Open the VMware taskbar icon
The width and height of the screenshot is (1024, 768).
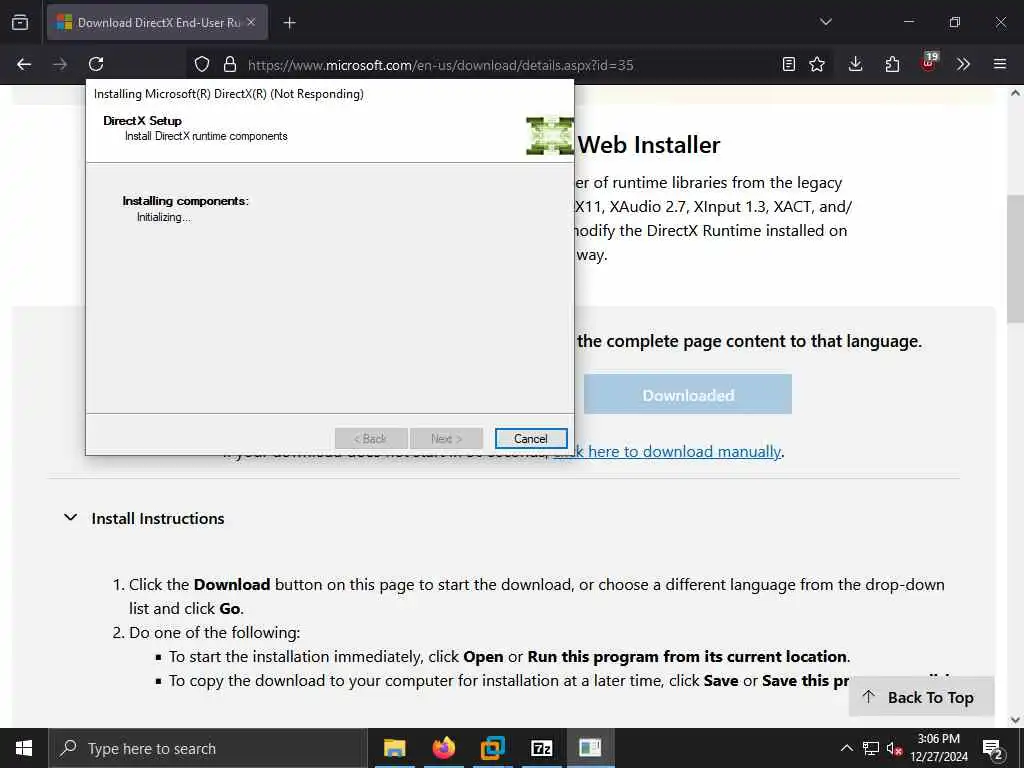pos(492,748)
